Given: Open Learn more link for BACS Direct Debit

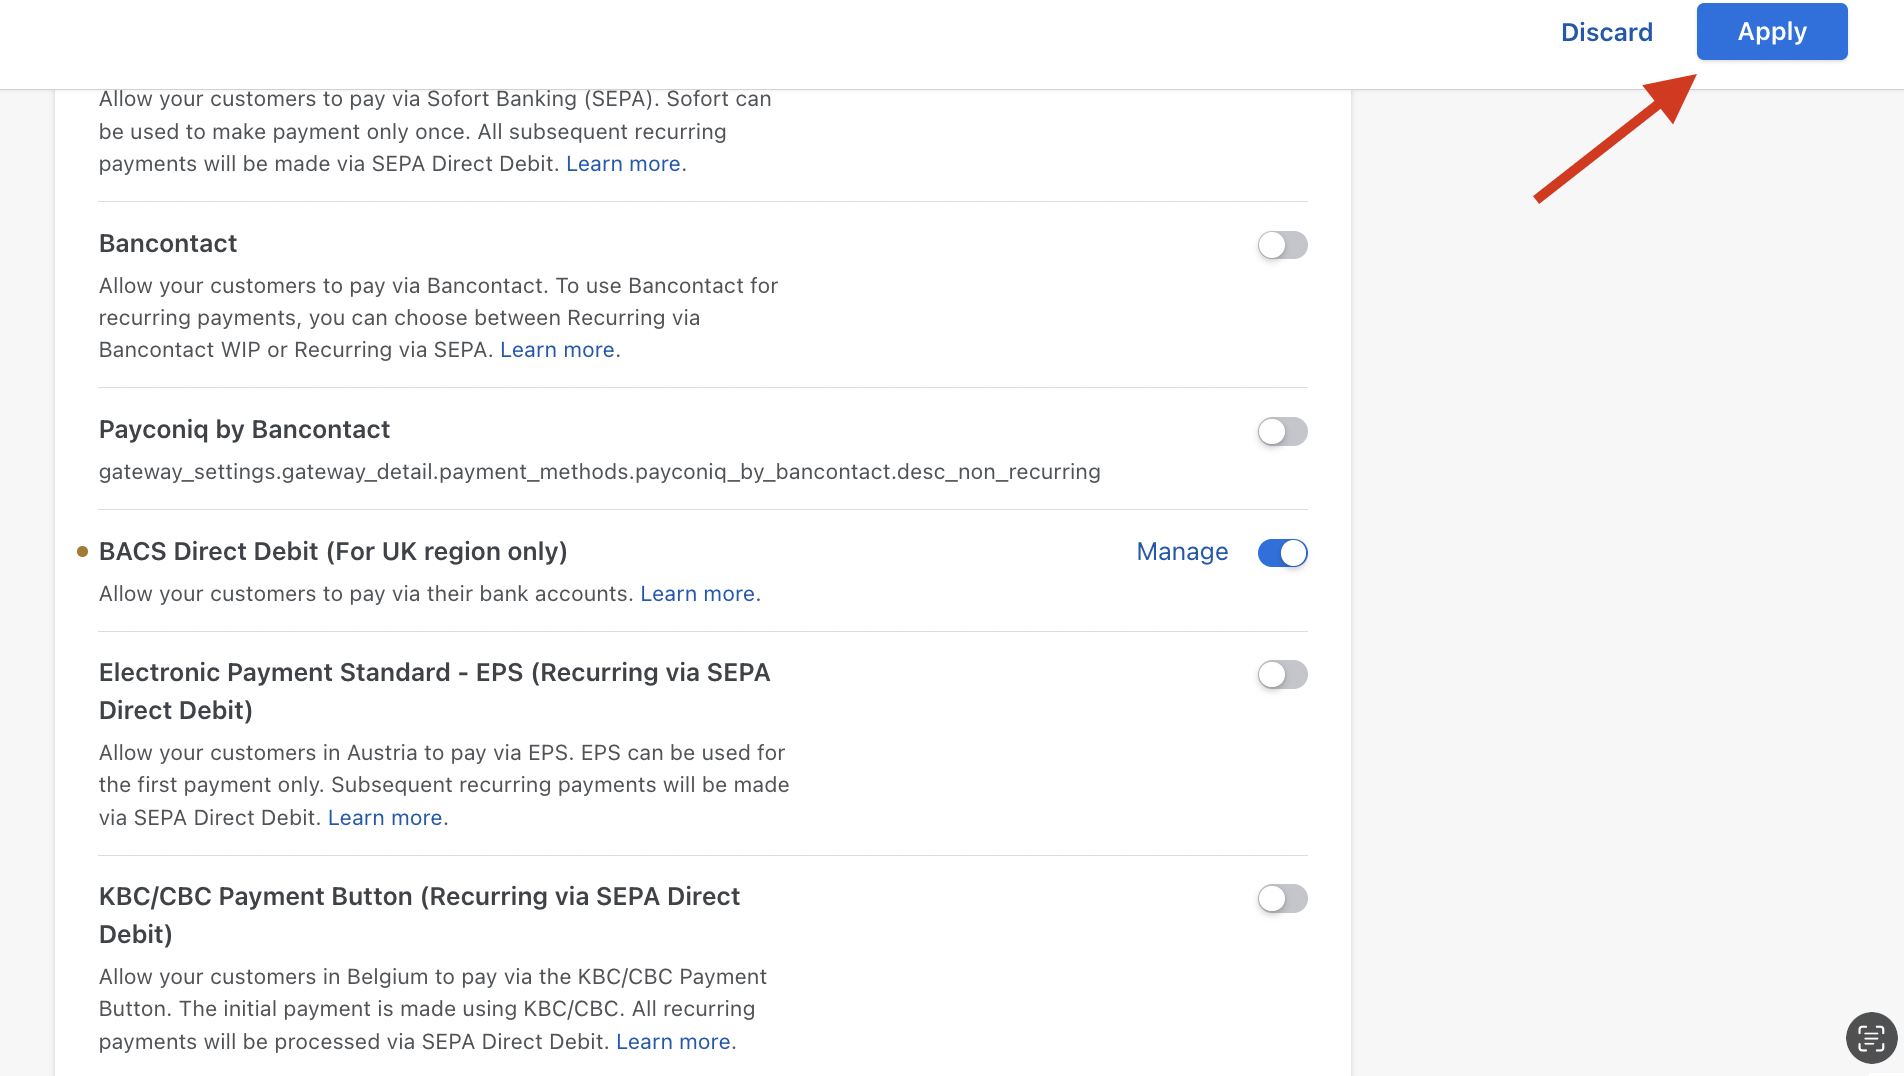Looking at the screenshot, I should 699,594.
